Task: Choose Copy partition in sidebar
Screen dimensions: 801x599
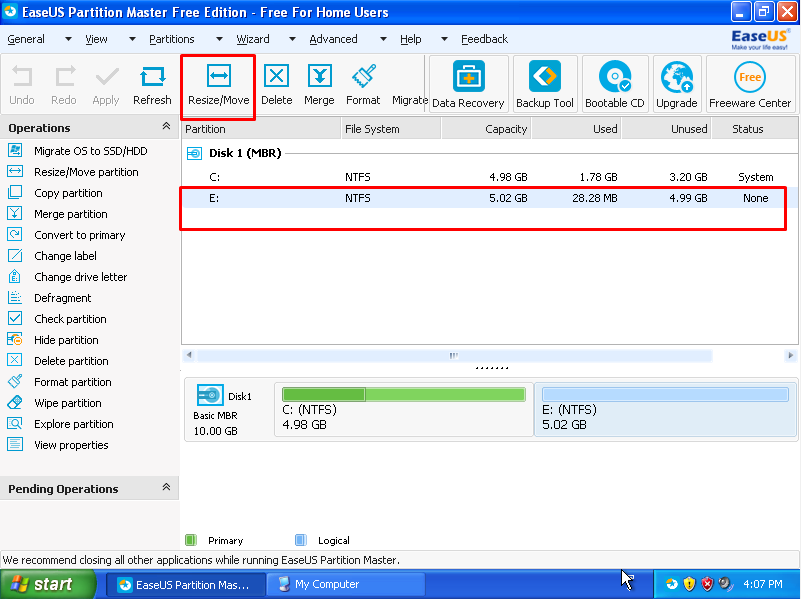Action: click(x=68, y=193)
